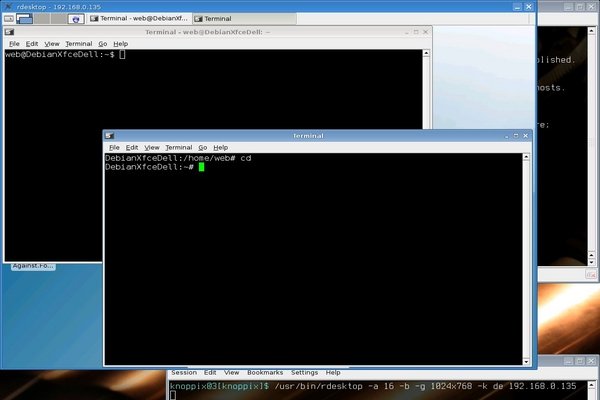This screenshot has width=600, height=400.
Task: Open Settings menu in bottom Konsole window
Action: click(303, 372)
